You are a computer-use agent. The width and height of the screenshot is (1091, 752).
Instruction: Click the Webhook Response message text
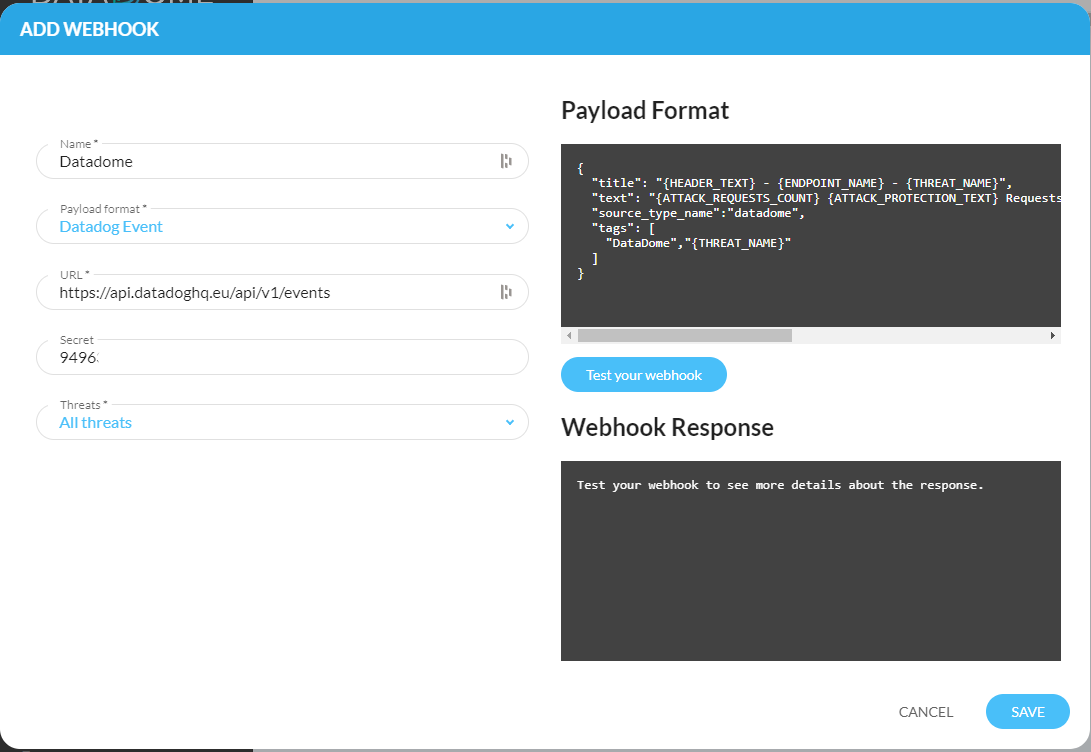[780, 485]
